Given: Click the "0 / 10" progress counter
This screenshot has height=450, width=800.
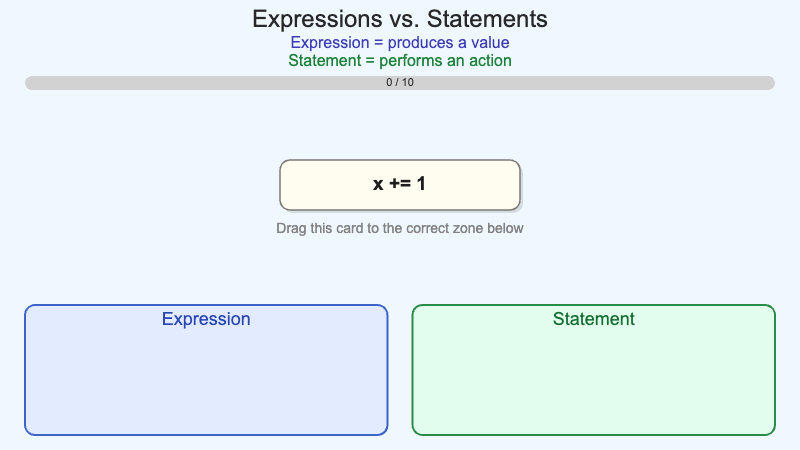Looking at the screenshot, I should pyautogui.click(x=400, y=83).
